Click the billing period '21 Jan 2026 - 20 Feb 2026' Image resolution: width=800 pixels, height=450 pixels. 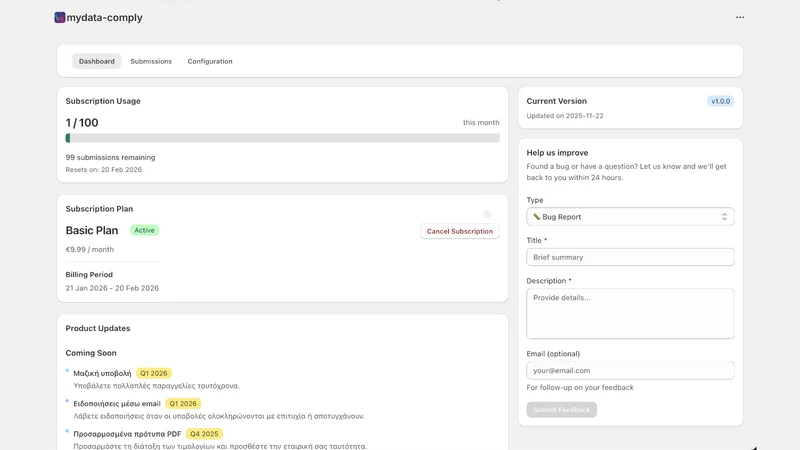[x=112, y=288]
